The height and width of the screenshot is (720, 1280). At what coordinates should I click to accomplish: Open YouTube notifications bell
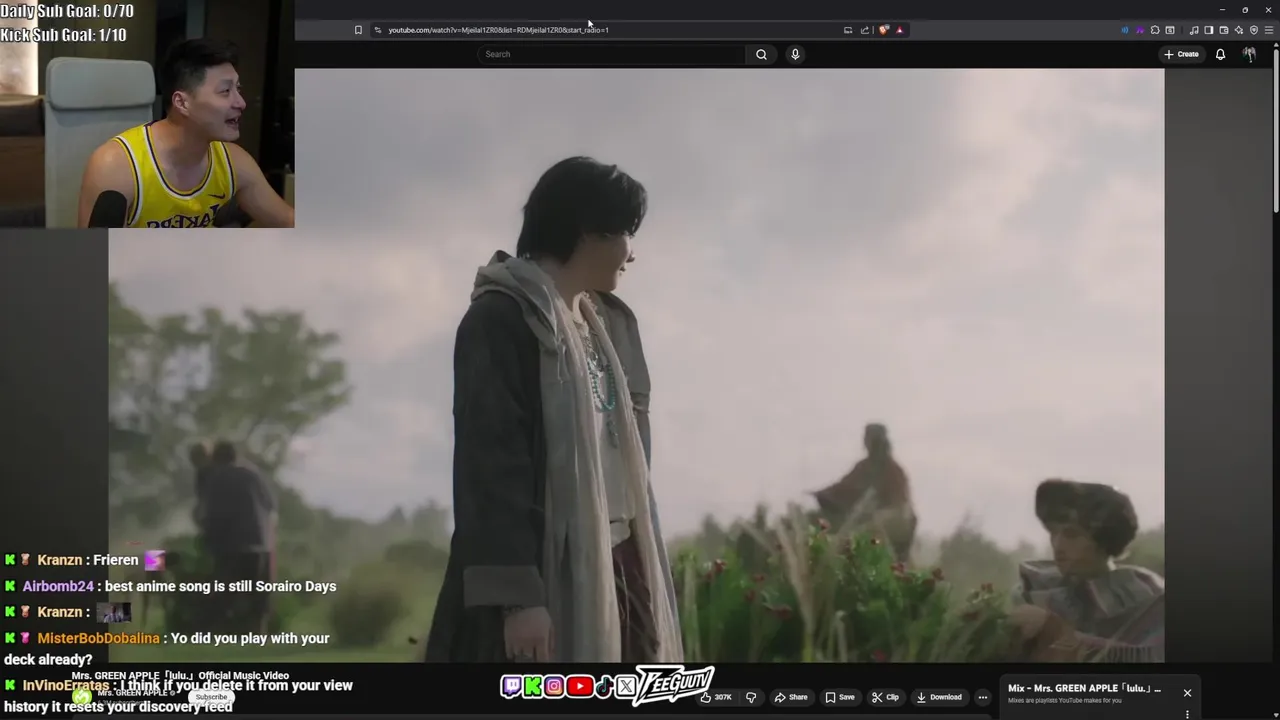click(1220, 54)
